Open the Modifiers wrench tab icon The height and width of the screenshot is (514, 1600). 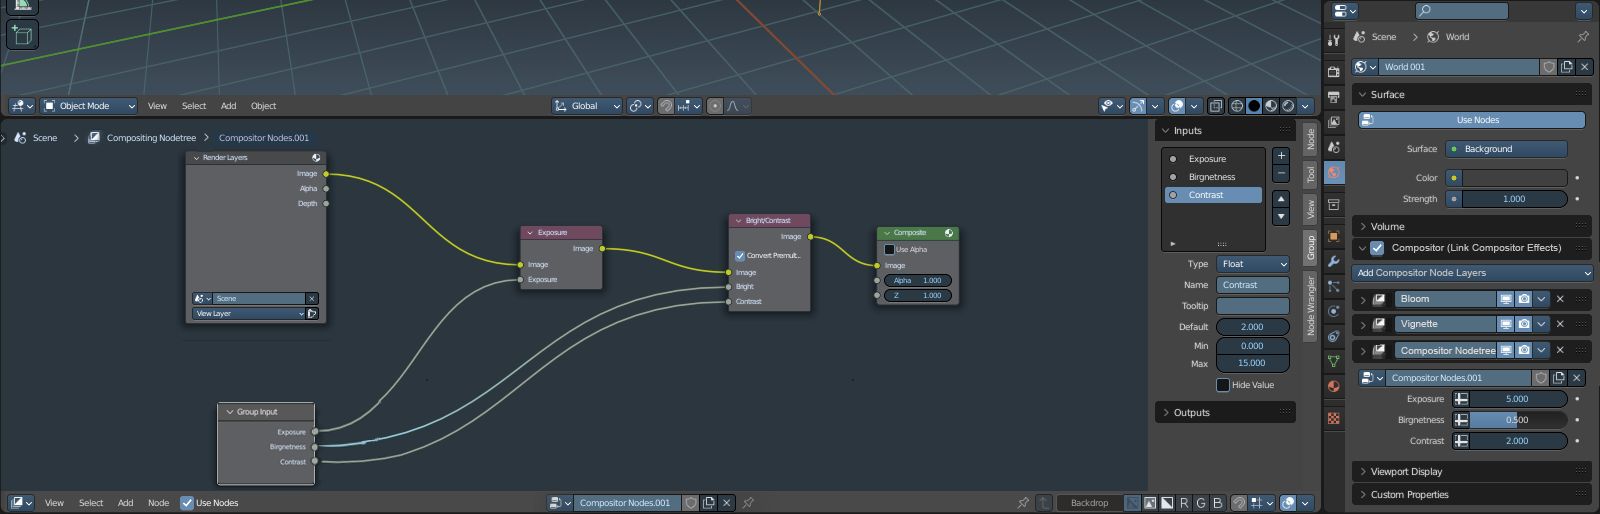(x=1333, y=261)
